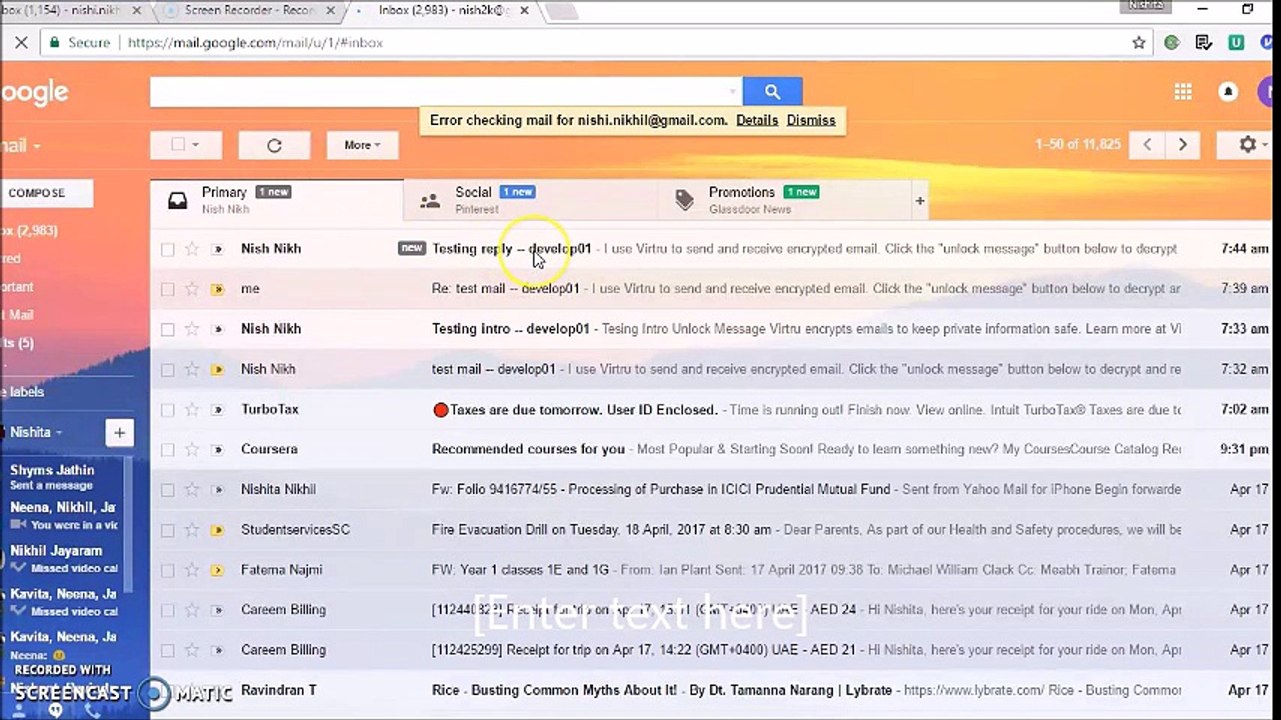The width and height of the screenshot is (1281, 720).
Task: Open the Nishita chat status dropdown
Action: pyautogui.click(x=36, y=432)
